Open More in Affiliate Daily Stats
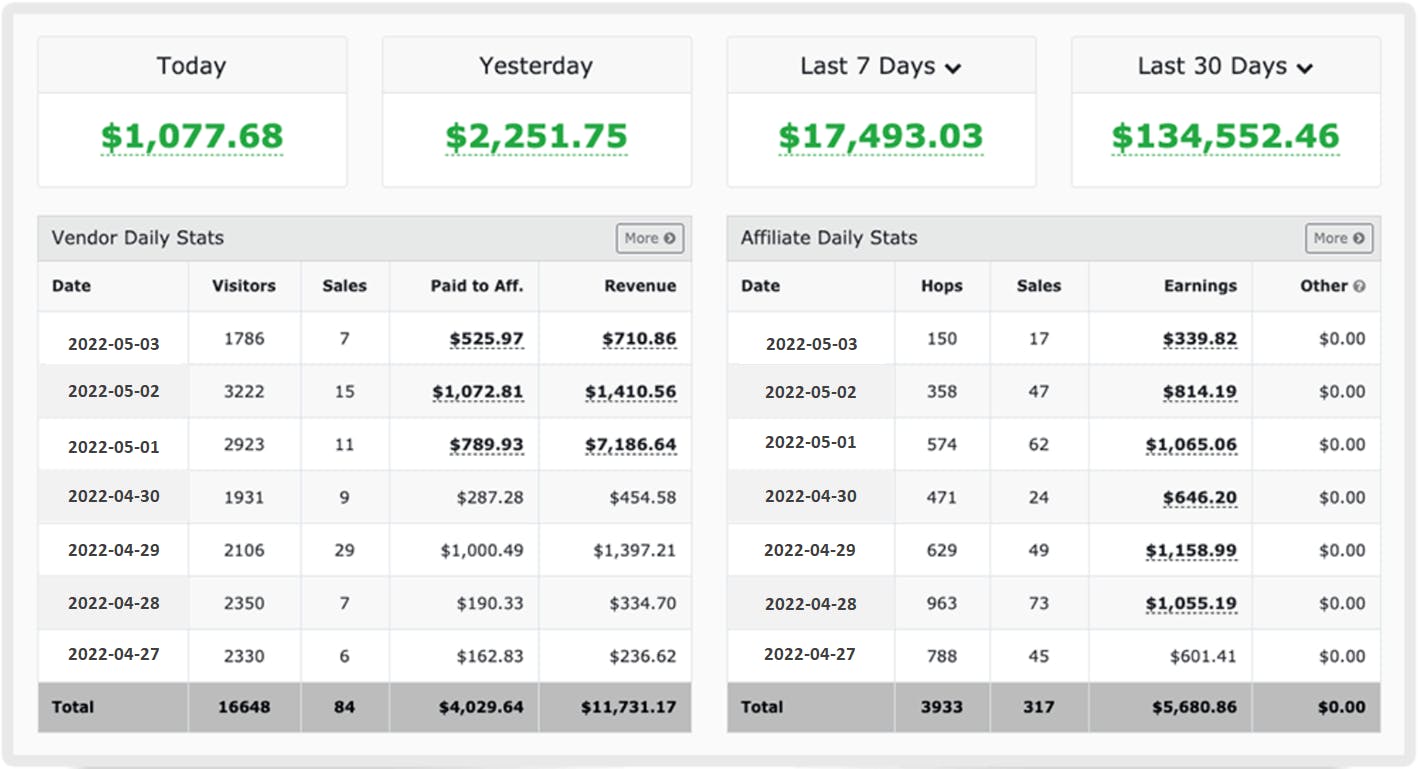Viewport: 1418px width, 769px height. click(1339, 238)
